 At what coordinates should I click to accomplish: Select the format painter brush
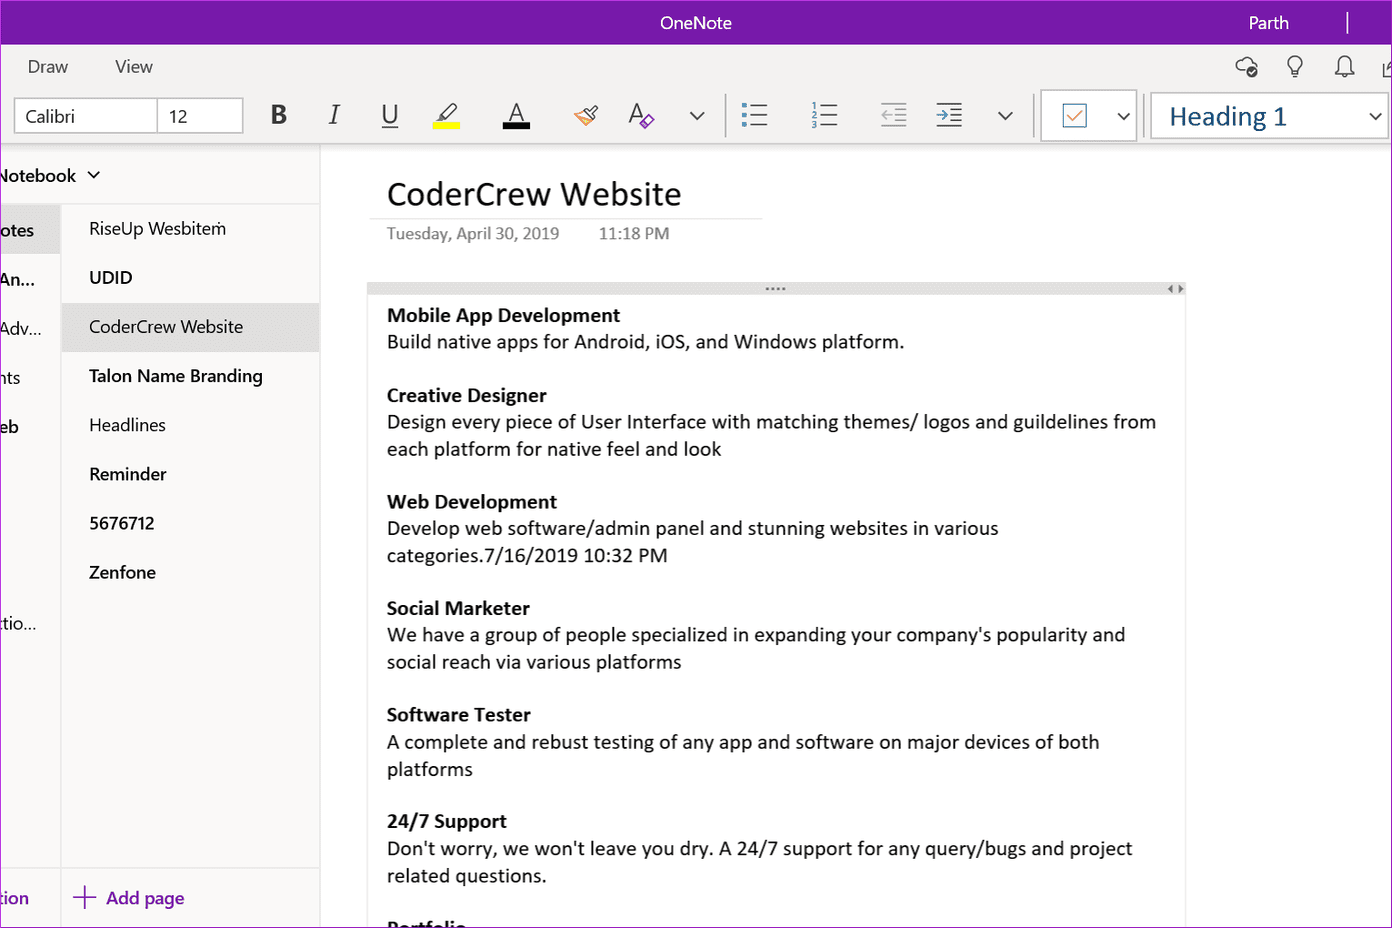pos(586,116)
